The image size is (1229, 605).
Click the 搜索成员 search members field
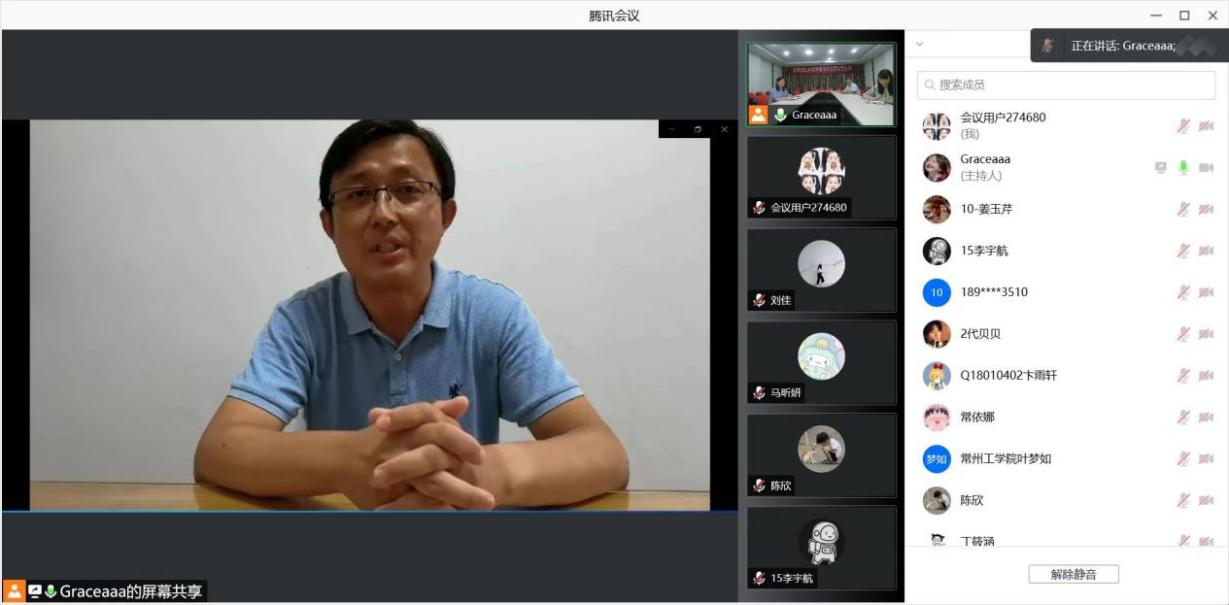pyautogui.click(x=1066, y=85)
